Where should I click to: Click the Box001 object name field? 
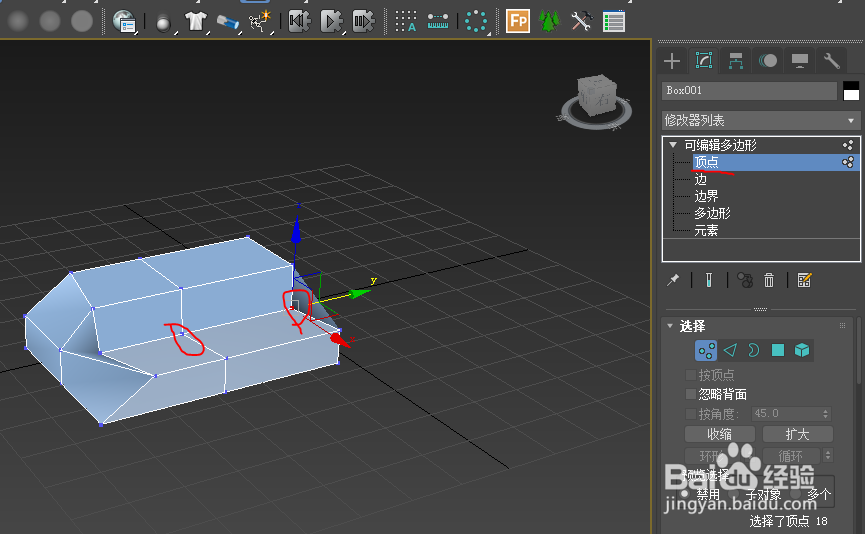[x=749, y=90]
